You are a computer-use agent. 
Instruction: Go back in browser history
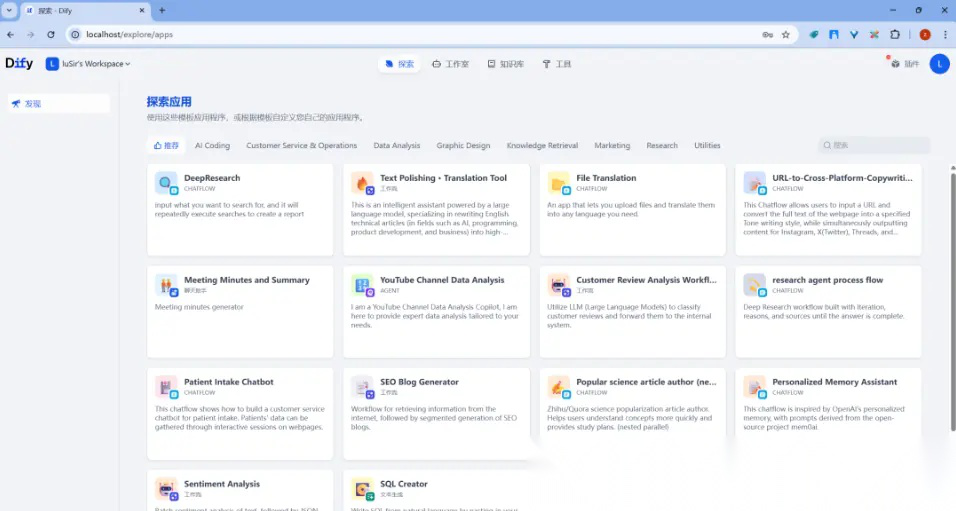tap(10, 35)
